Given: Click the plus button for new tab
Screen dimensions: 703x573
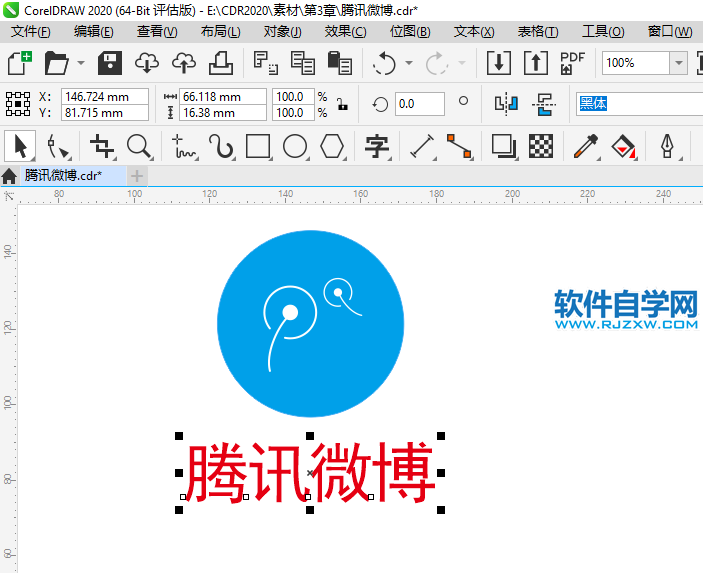Looking at the screenshot, I should [x=137, y=176].
